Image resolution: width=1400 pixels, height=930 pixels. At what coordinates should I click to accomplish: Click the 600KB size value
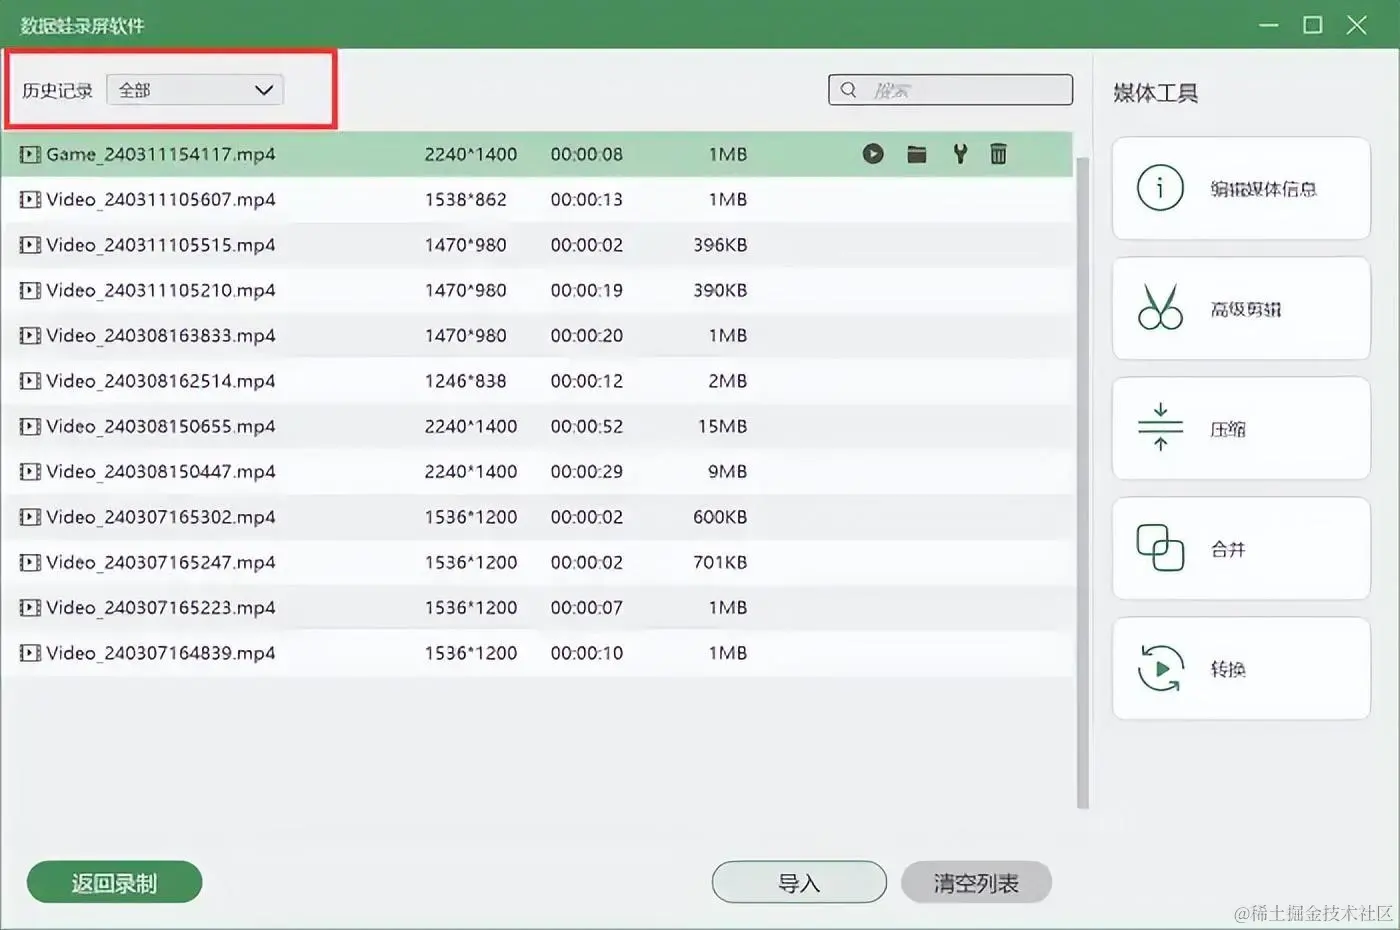pos(720,517)
